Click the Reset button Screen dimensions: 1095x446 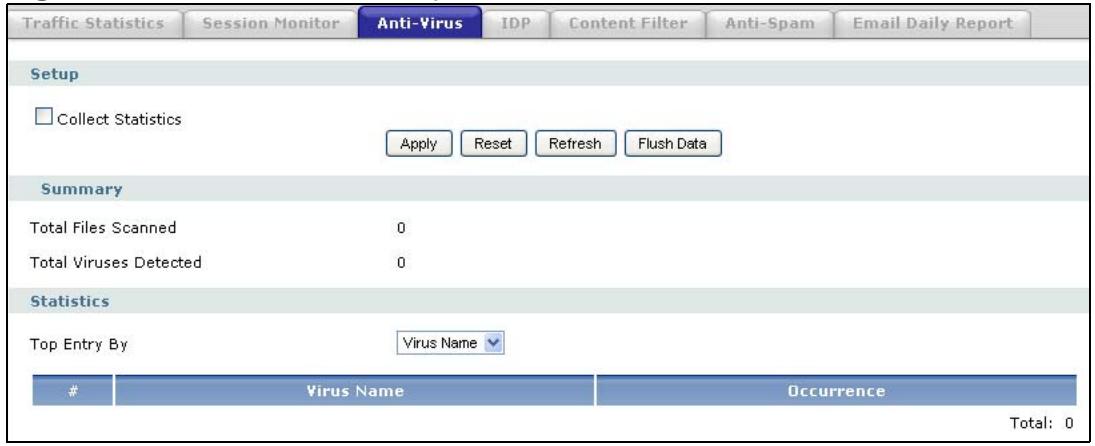[x=493, y=144]
